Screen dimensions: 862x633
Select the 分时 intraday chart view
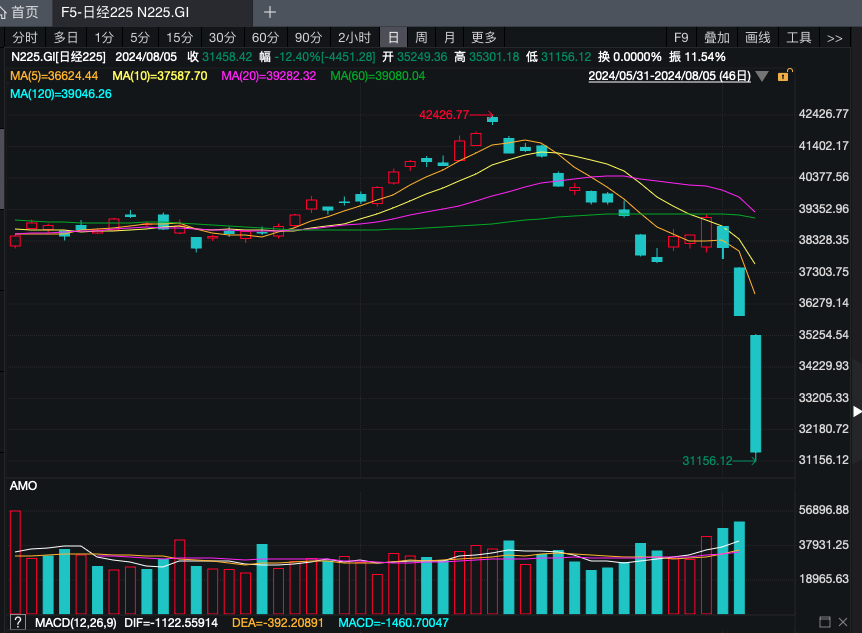click(25, 38)
